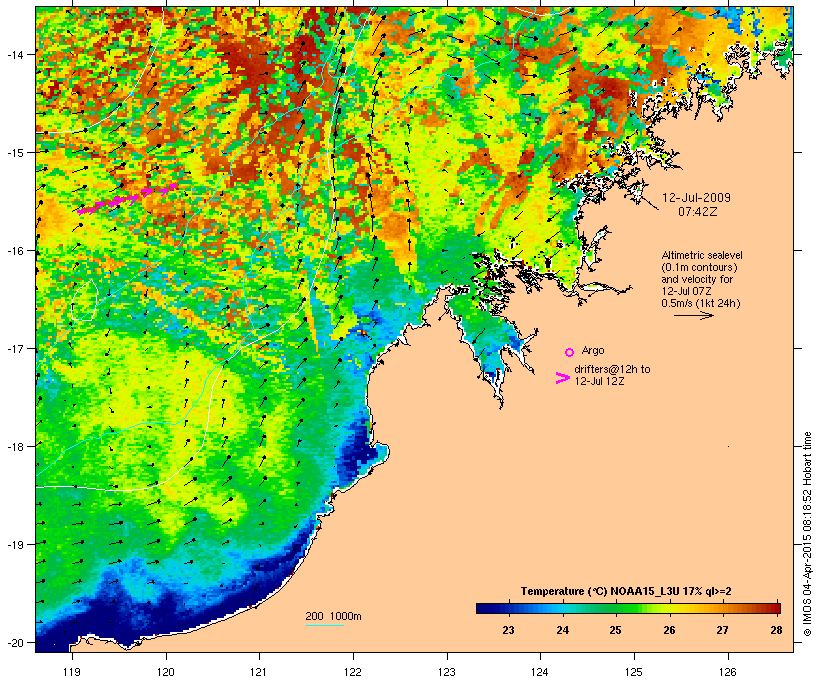Viewport: 820px width, 680px height.
Task: Click the latitude axis label -20
Action: point(14,642)
